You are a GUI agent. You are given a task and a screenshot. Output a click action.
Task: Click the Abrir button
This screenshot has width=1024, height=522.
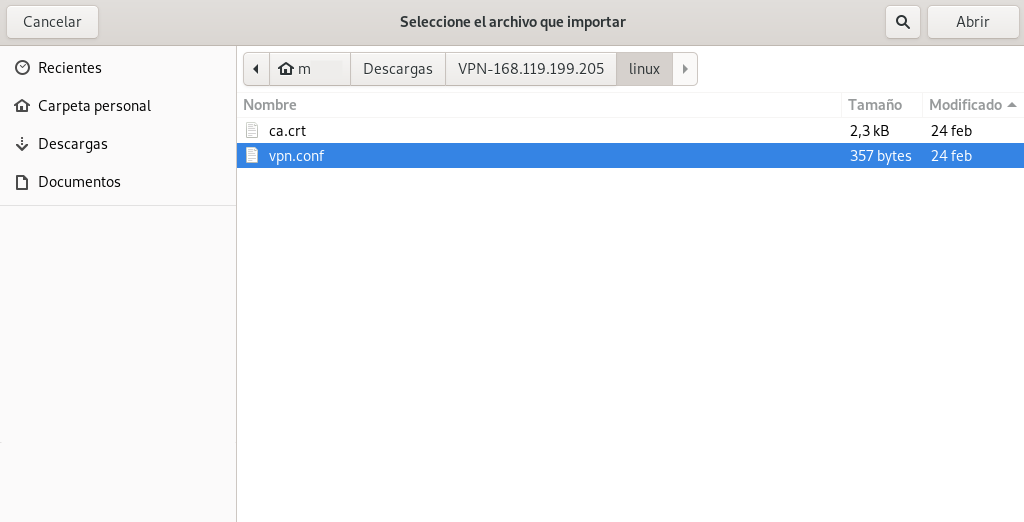[972, 22]
